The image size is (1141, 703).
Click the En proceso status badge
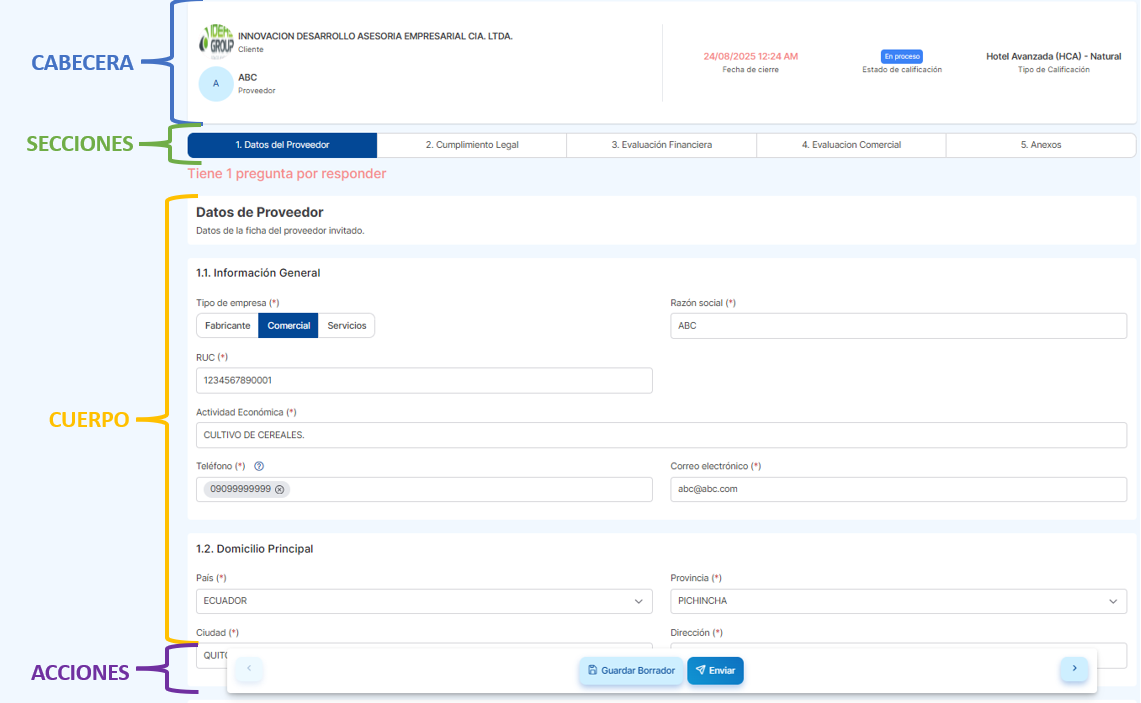[901, 57]
